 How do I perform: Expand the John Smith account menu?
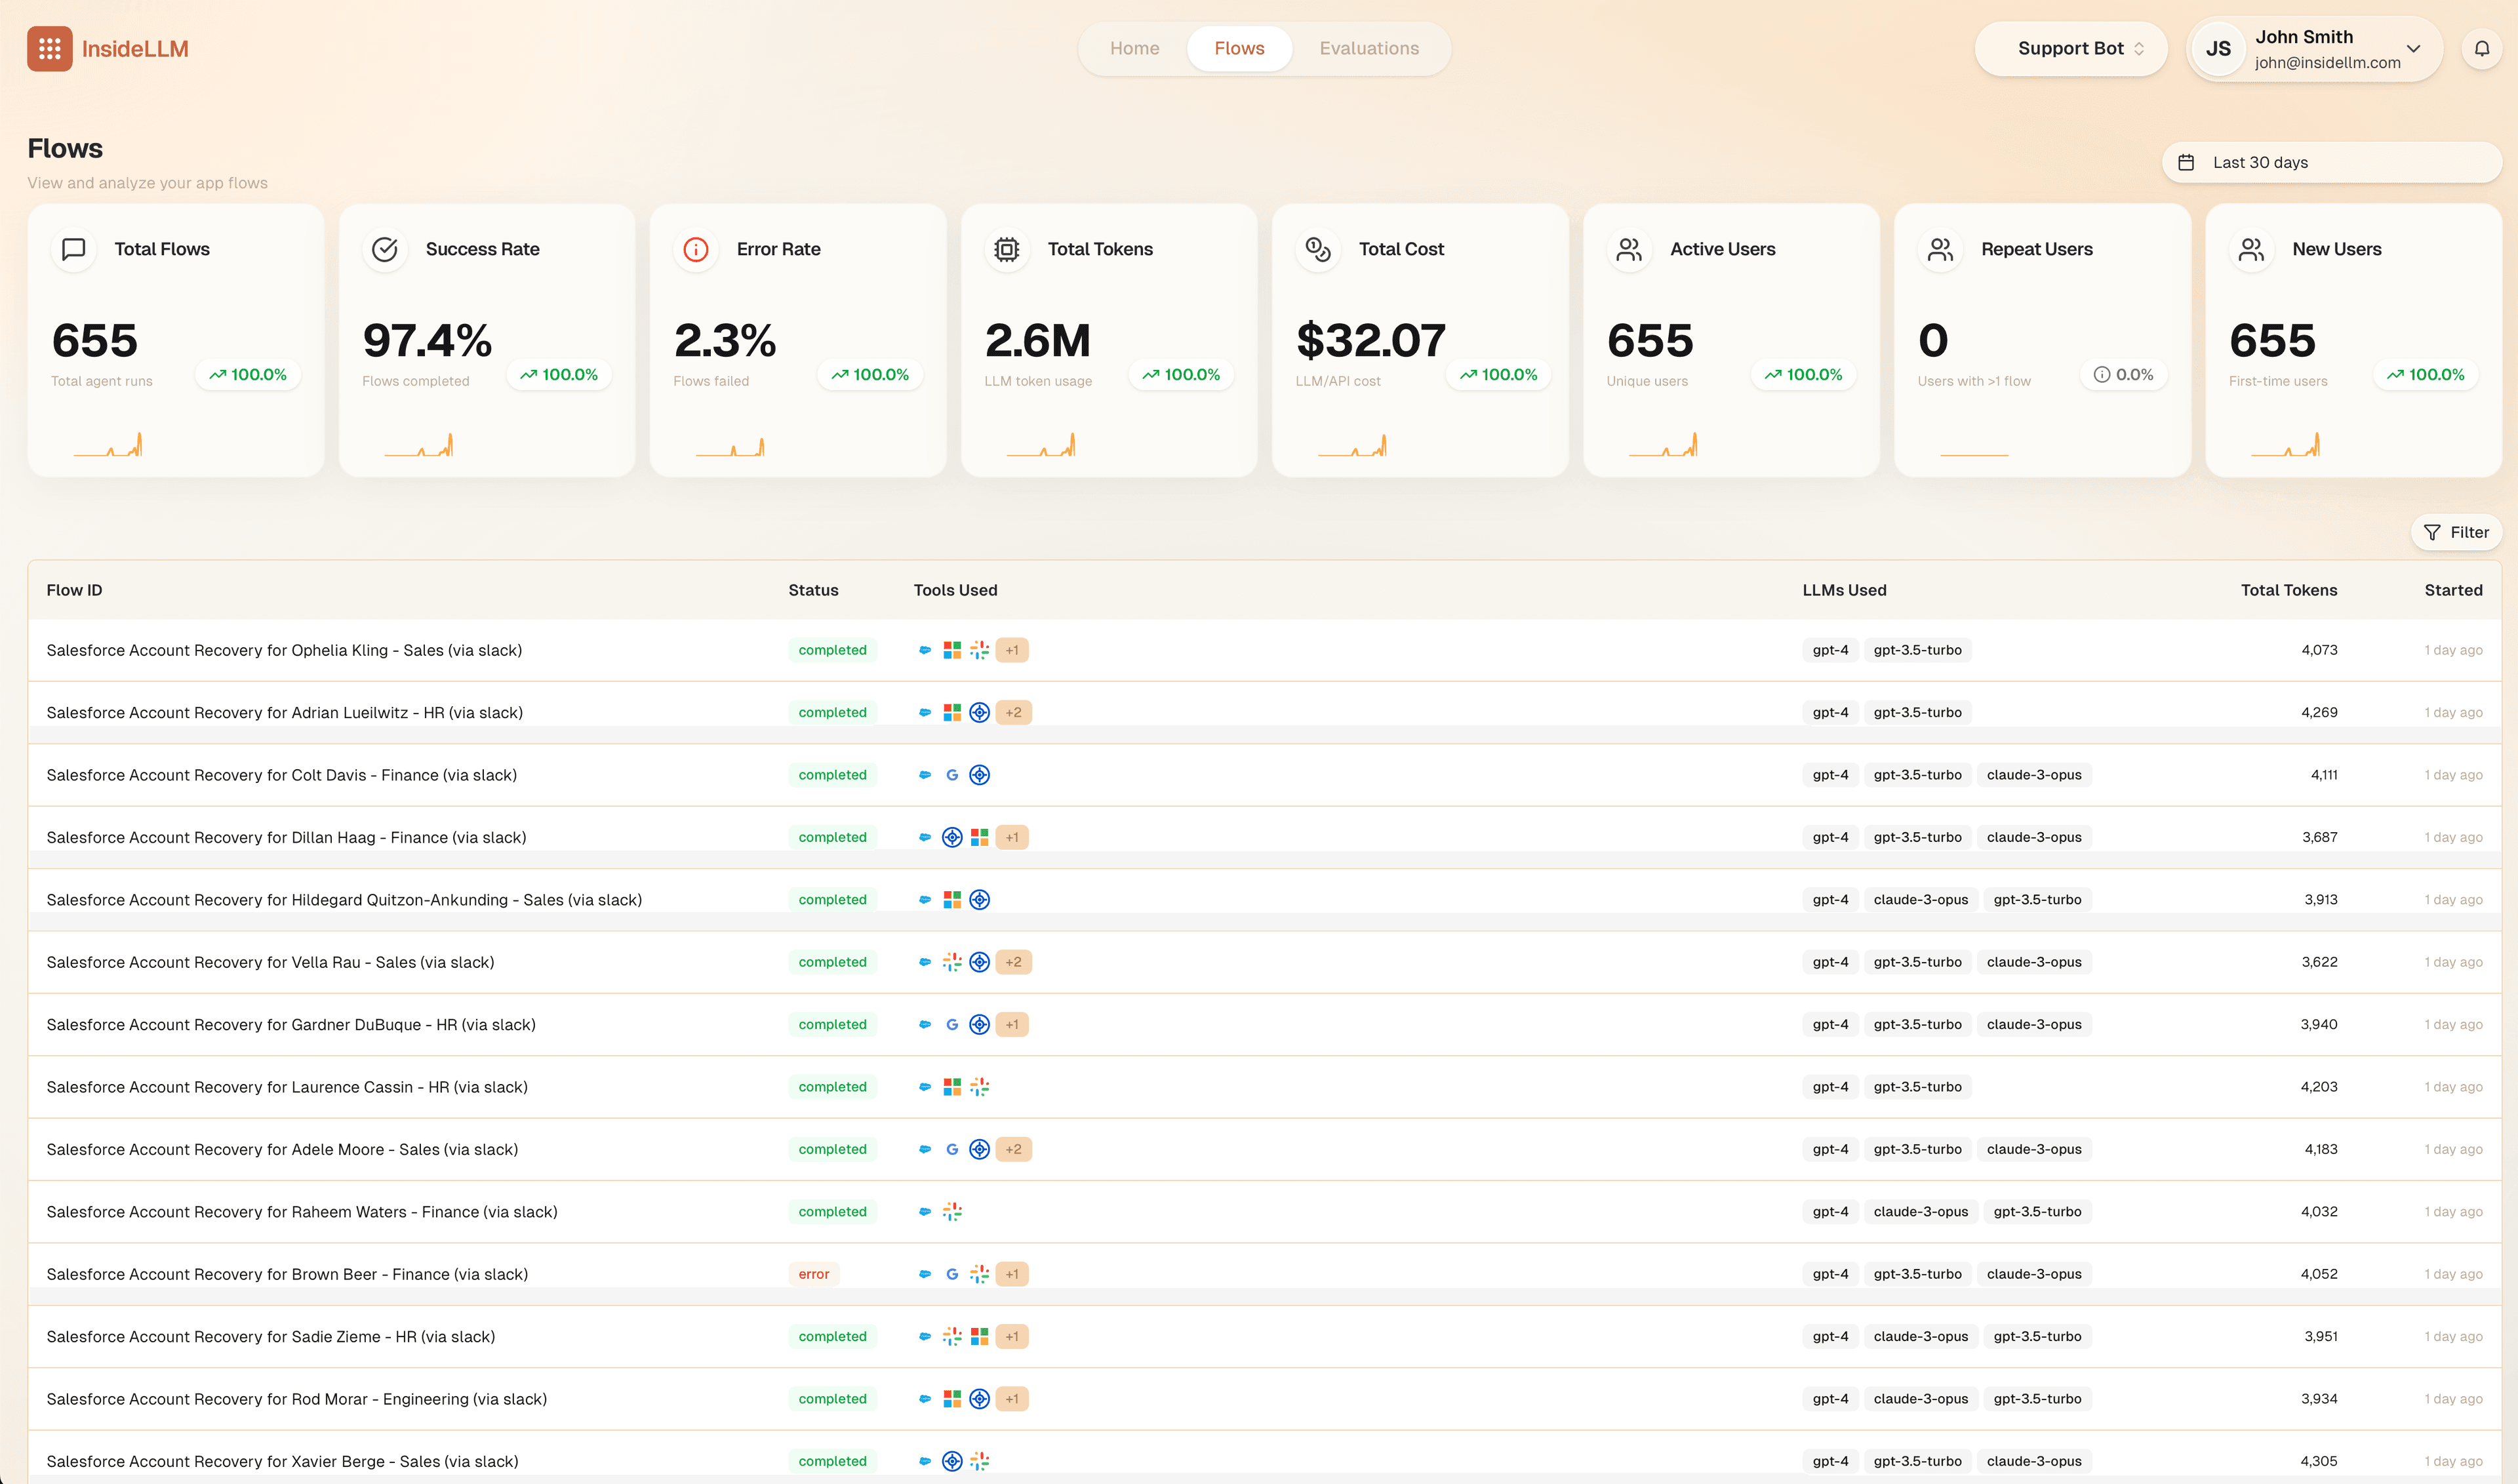point(2314,48)
